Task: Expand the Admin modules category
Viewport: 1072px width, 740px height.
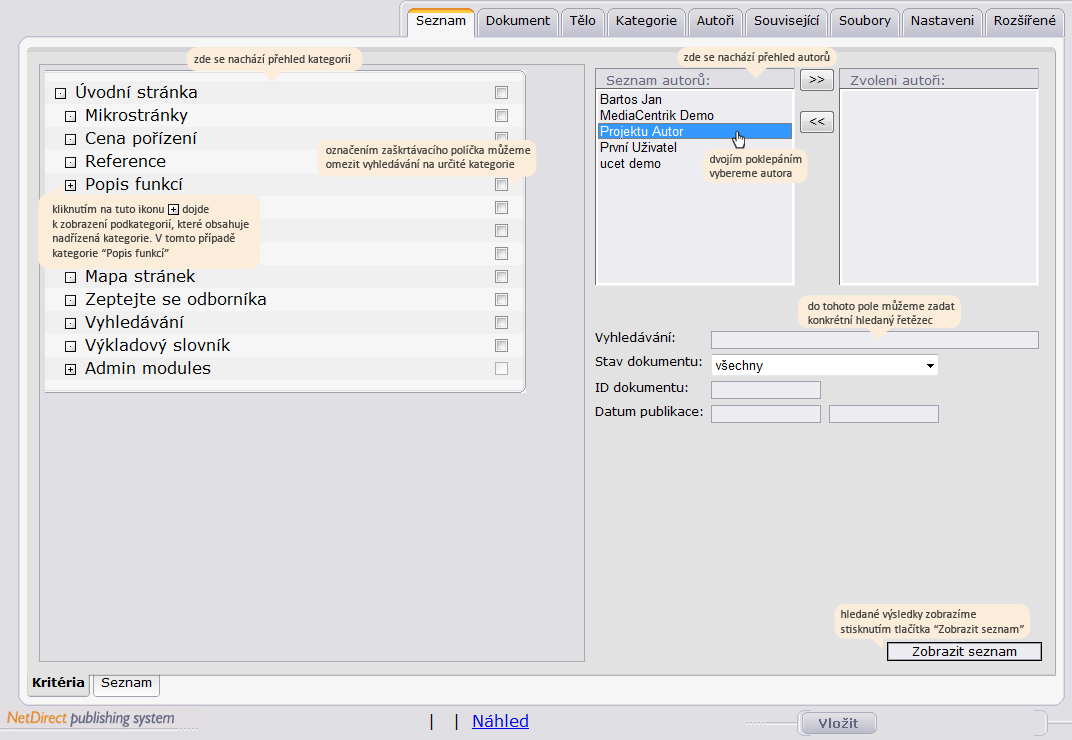Action: point(70,369)
